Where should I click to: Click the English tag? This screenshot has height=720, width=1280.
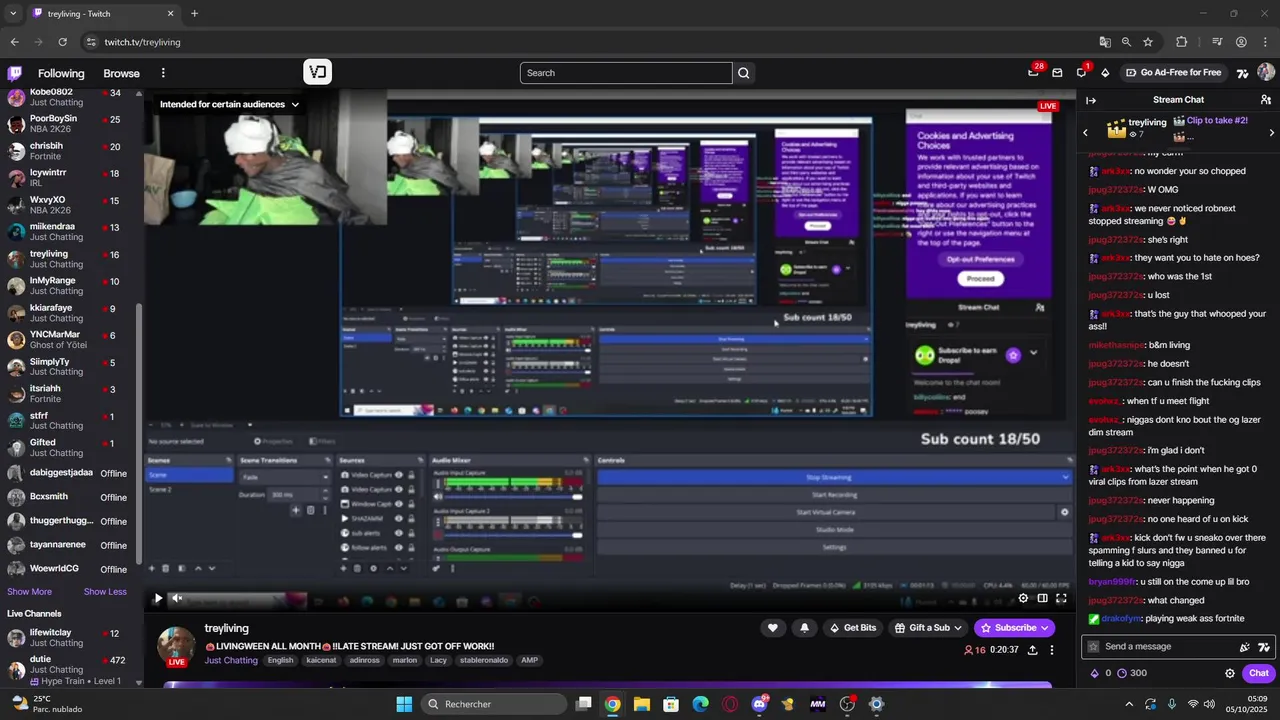(280, 660)
